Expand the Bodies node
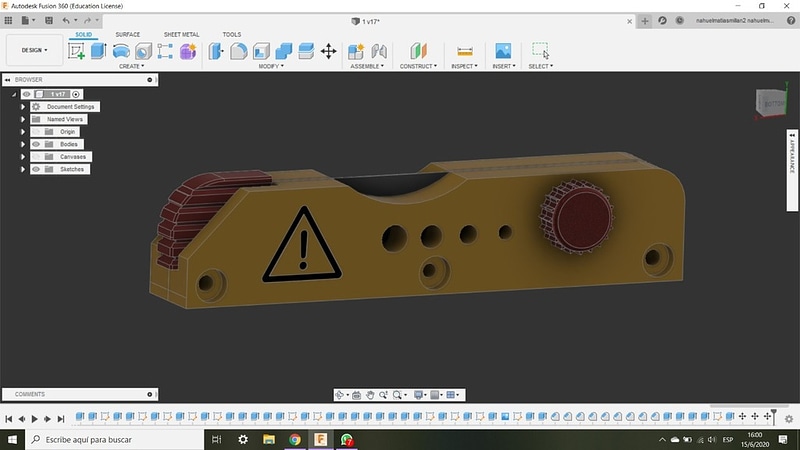The width and height of the screenshot is (800, 450). [x=22, y=144]
